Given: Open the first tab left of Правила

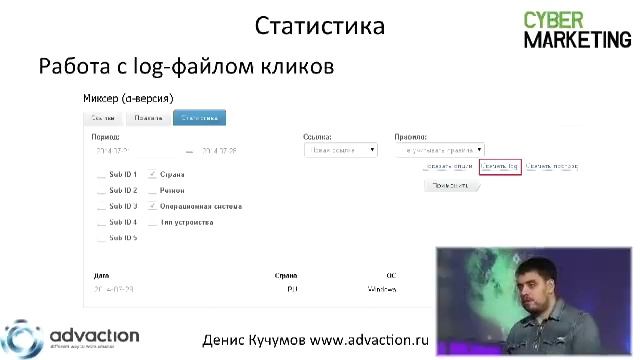Looking at the screenshot, I should pos(103,118).
